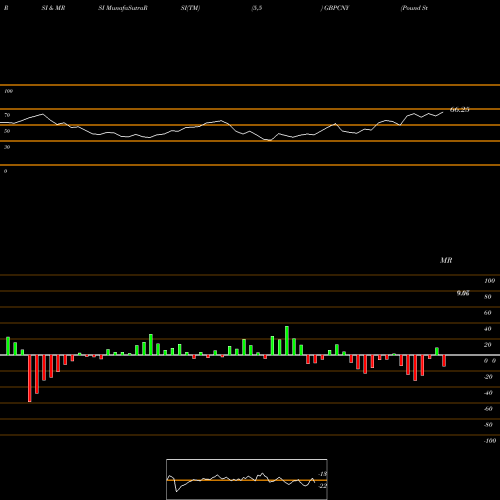The height and width of the screenshot is (500, 500).
Task: Click the end of the white RSI line
Action: [x=443, y=112]
